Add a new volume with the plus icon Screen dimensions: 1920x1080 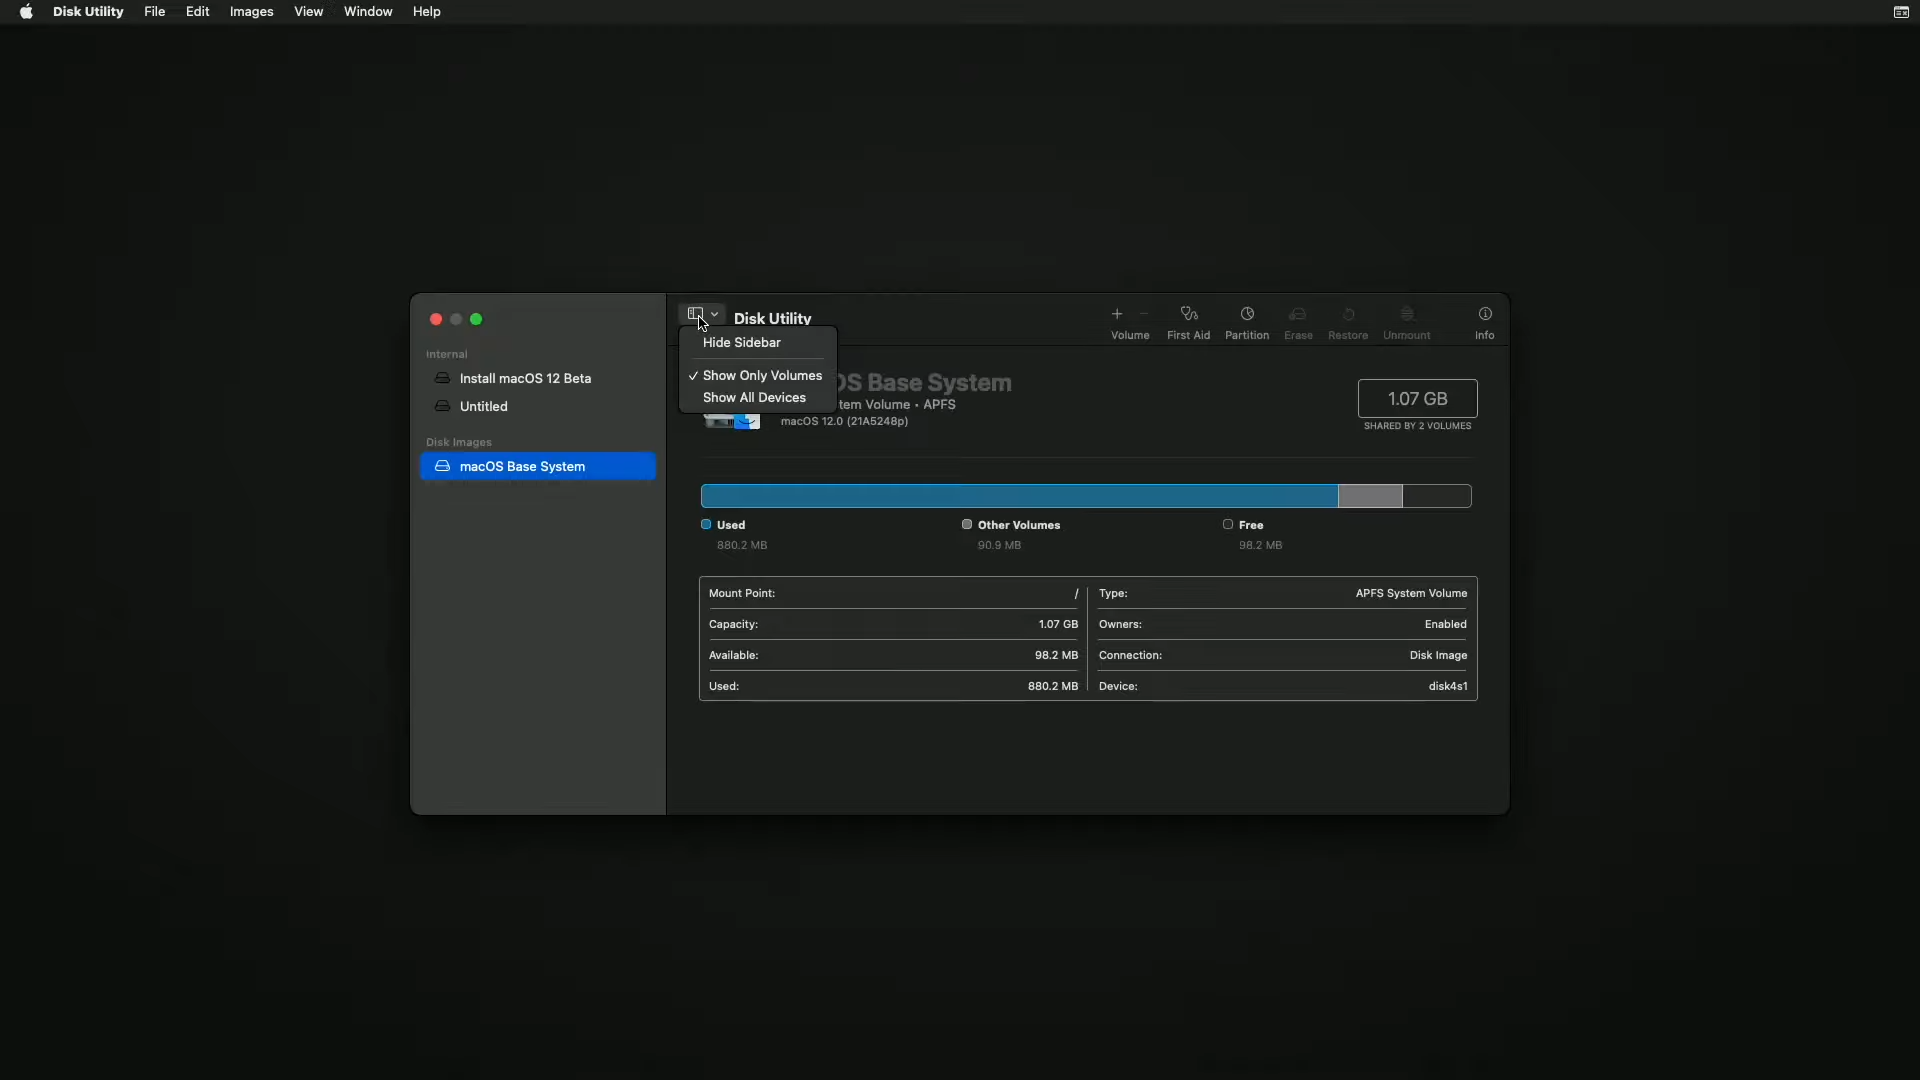[x=1115, y=313]
